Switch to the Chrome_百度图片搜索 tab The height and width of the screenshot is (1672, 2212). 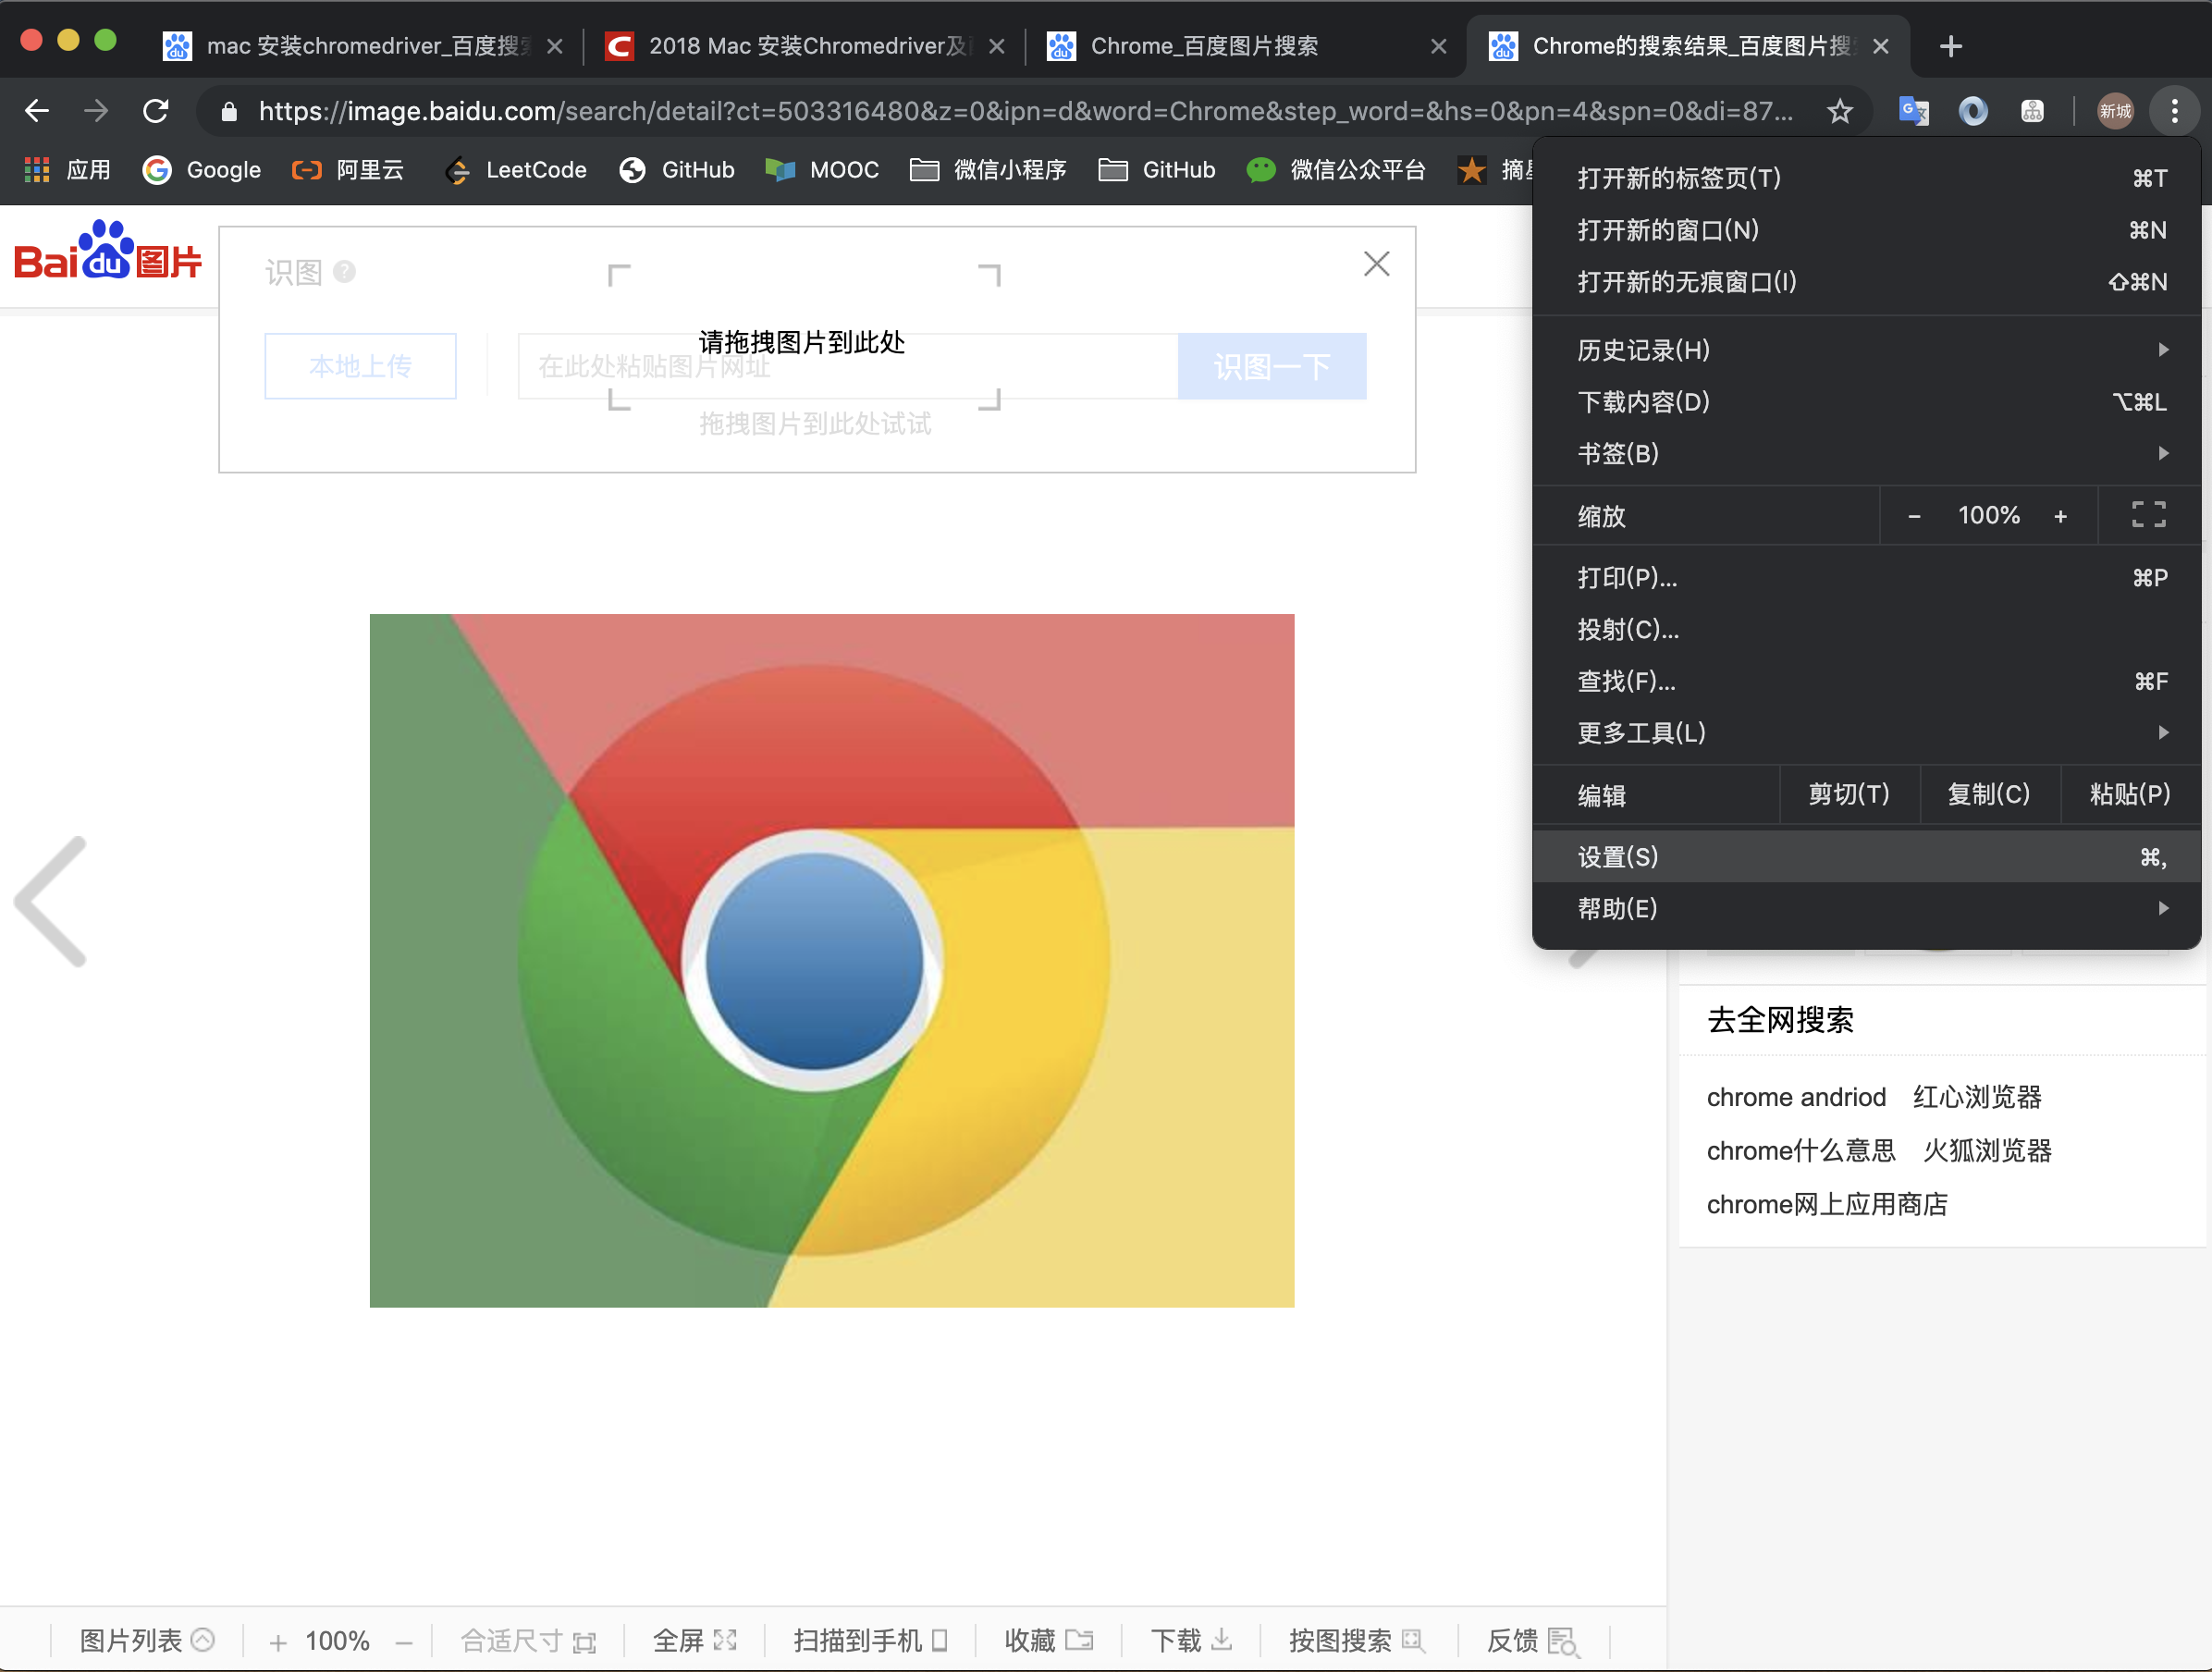1246,46
